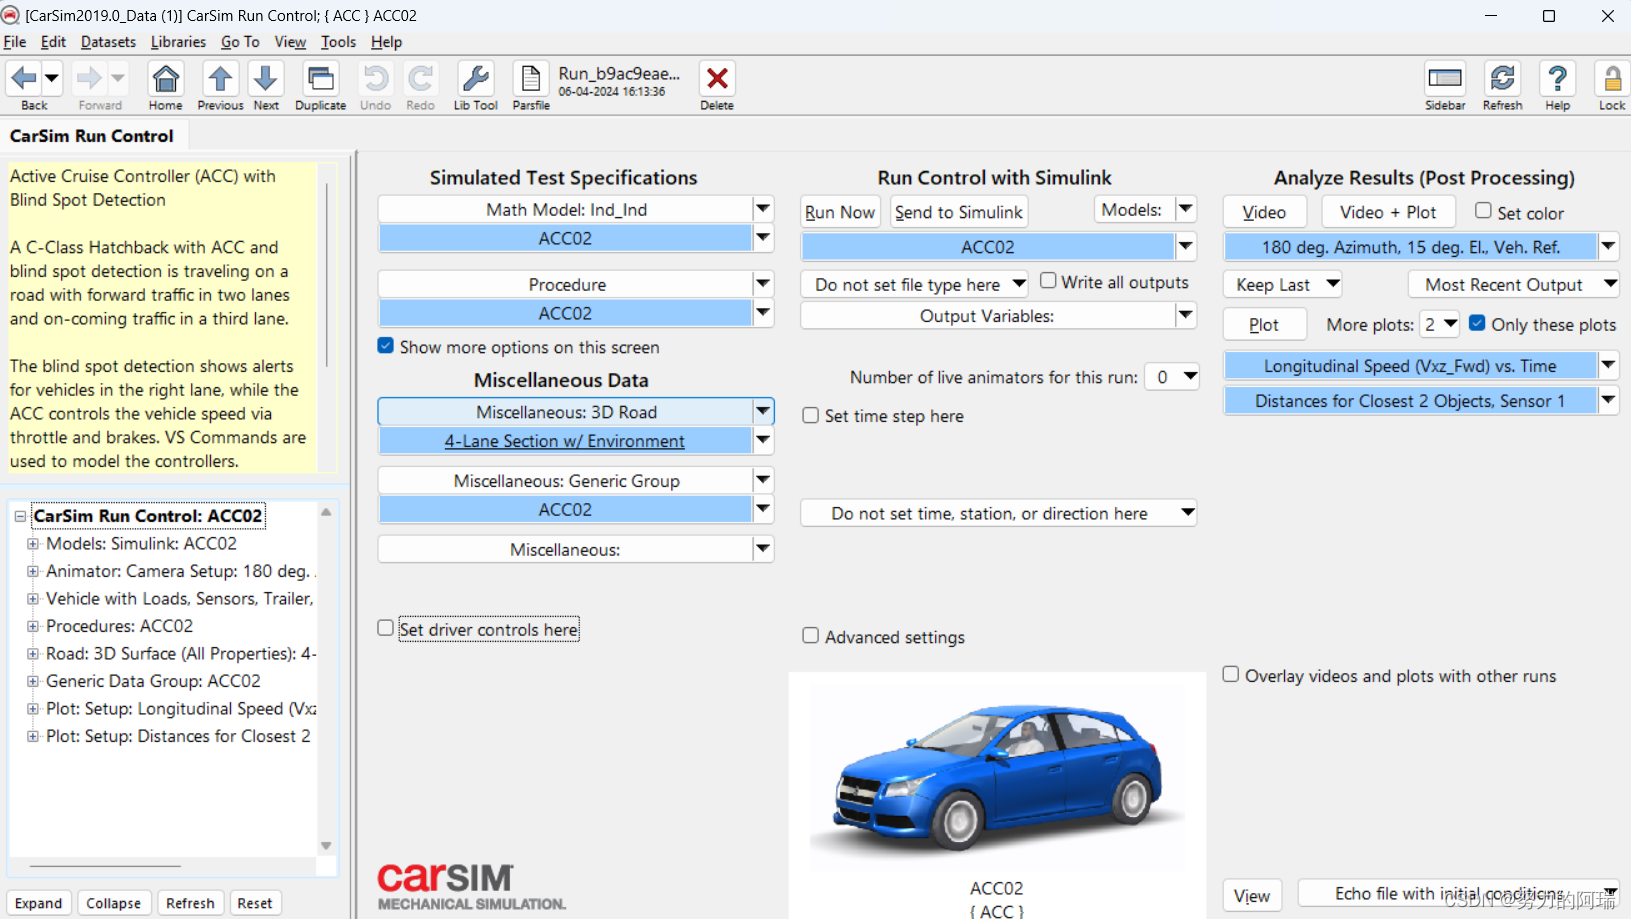Open Miscellaneous: 3D Road dropdown arrow
Image resolution: width=1631 pixels, height=919 pixels.
click(x=763, y=411)
